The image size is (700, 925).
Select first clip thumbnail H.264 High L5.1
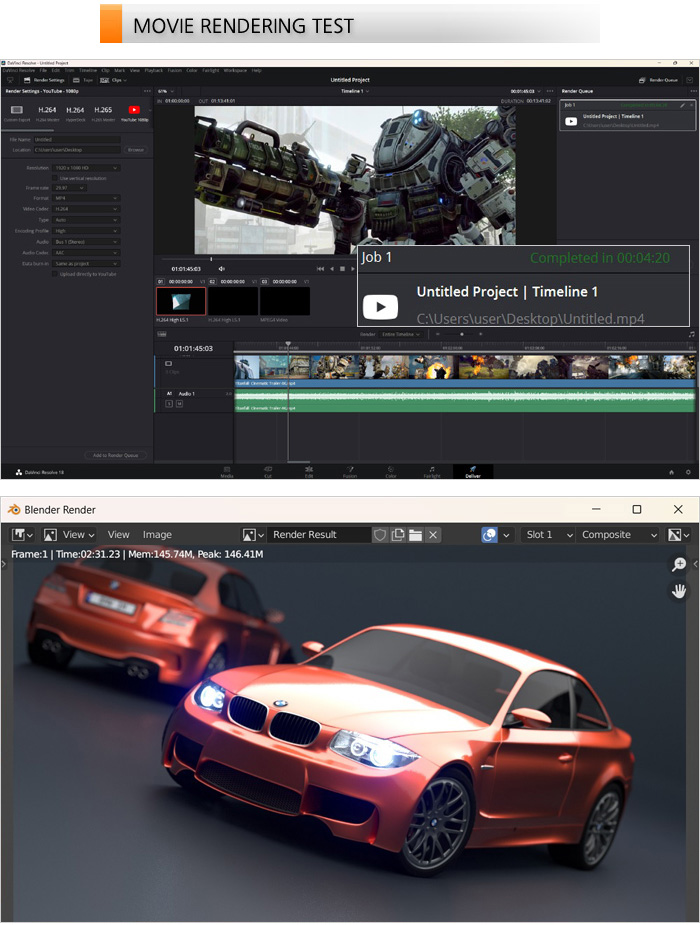coord(181,301)
